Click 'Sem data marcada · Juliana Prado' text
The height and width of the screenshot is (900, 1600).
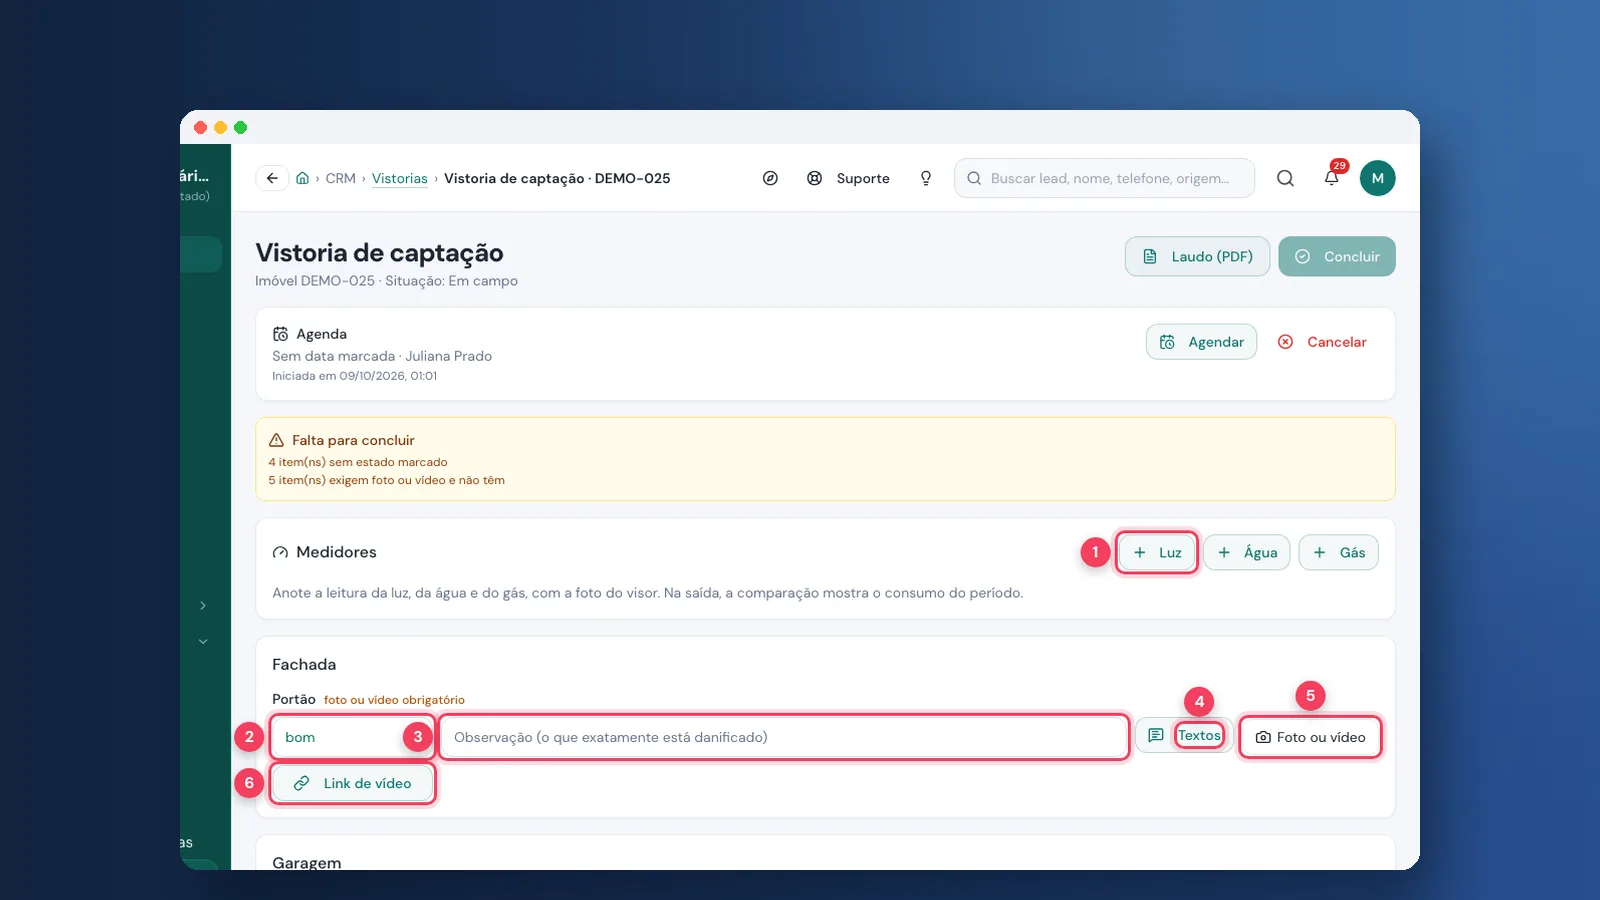point(382,356)
